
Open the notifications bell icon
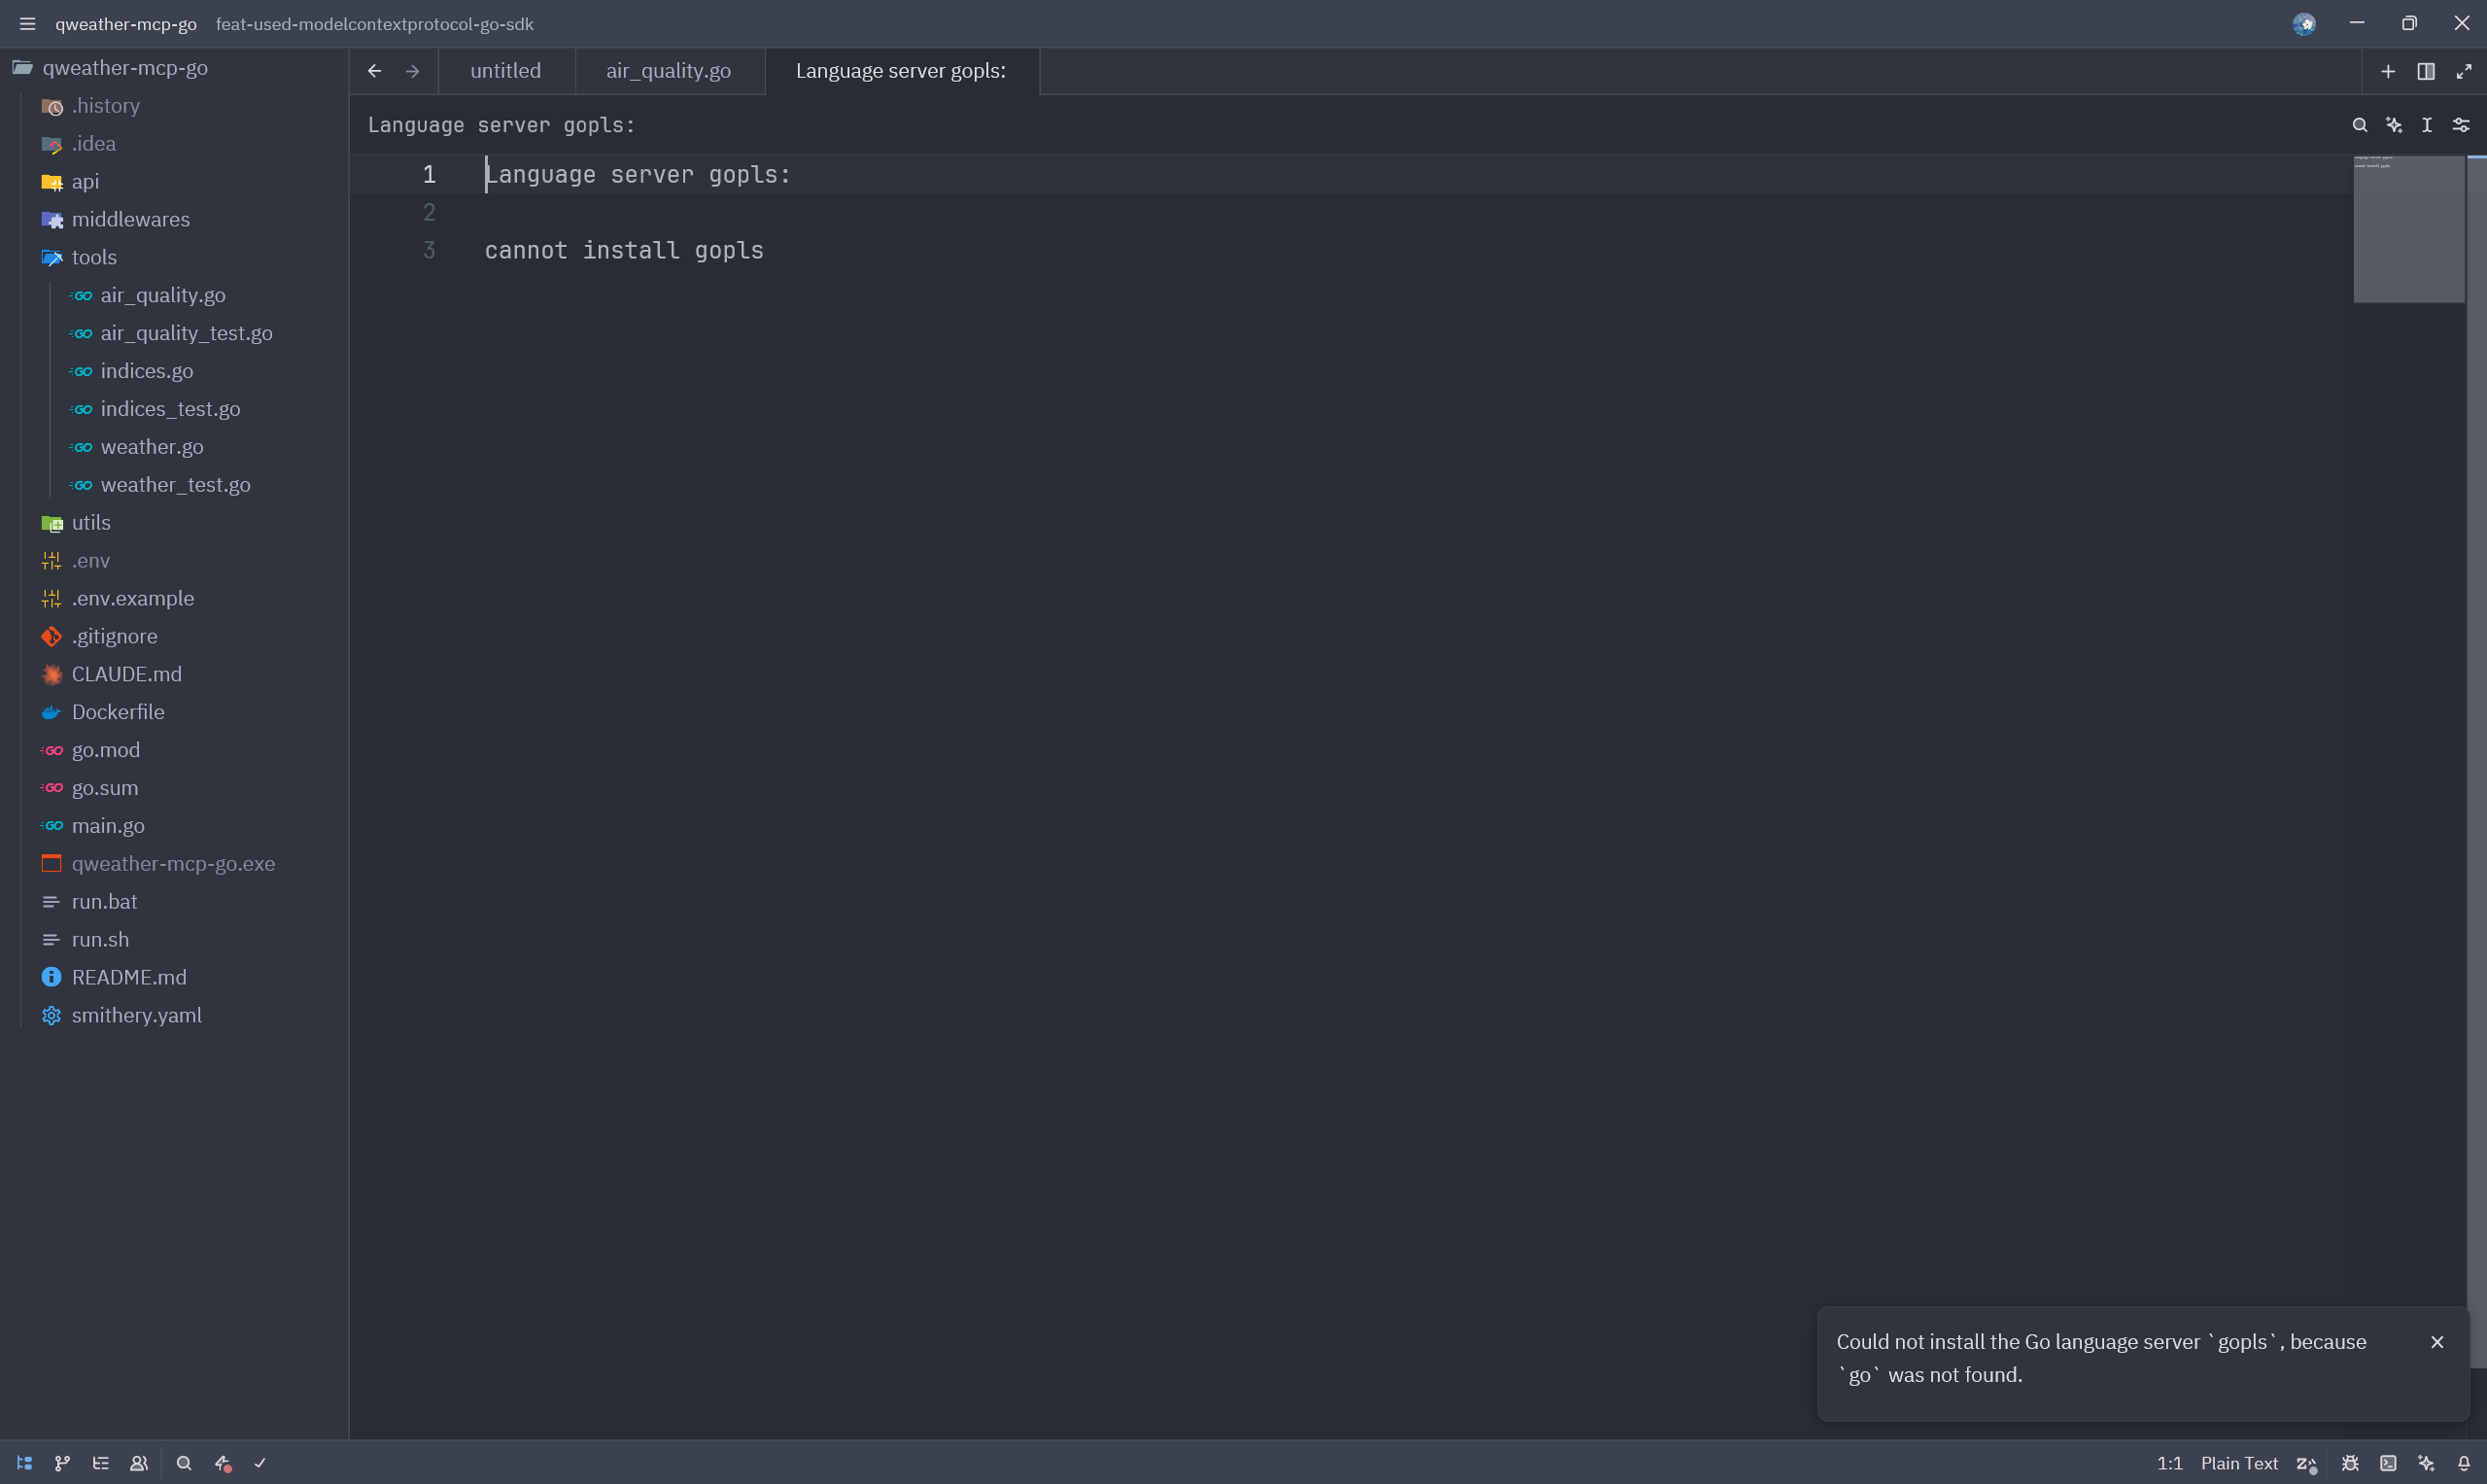tap(2464, 1463)
